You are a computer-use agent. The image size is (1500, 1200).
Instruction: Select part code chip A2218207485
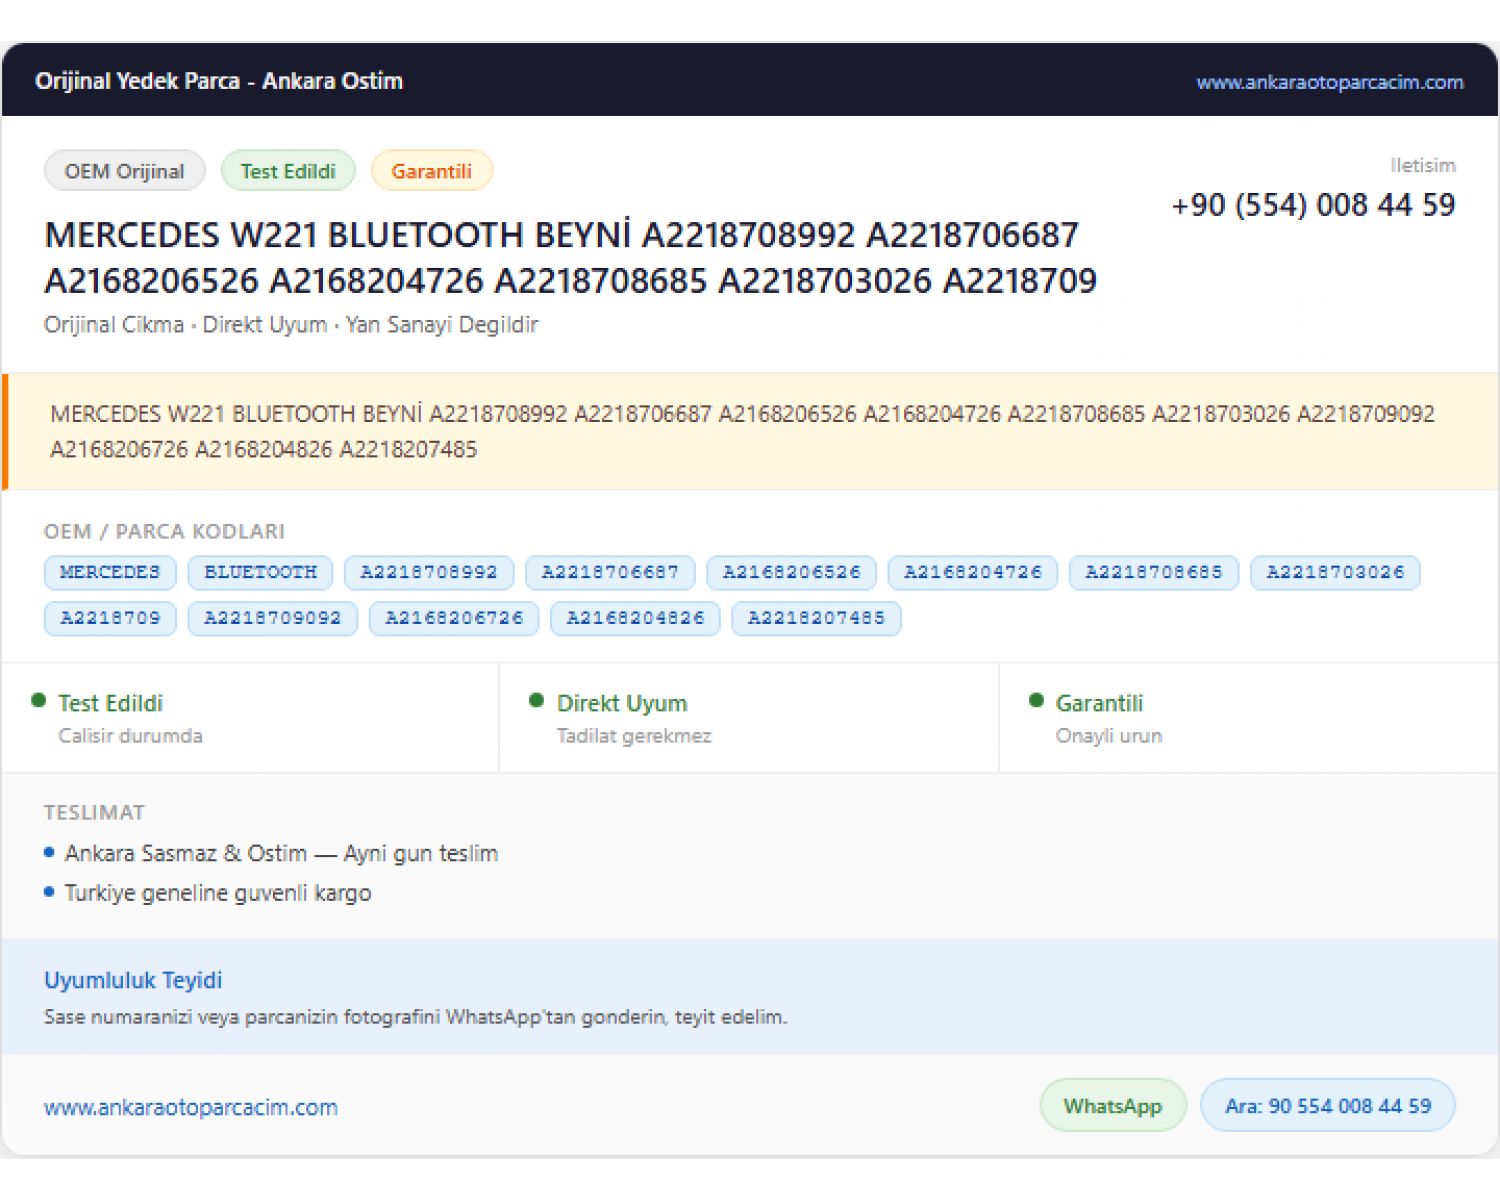(x=816, y=619)
